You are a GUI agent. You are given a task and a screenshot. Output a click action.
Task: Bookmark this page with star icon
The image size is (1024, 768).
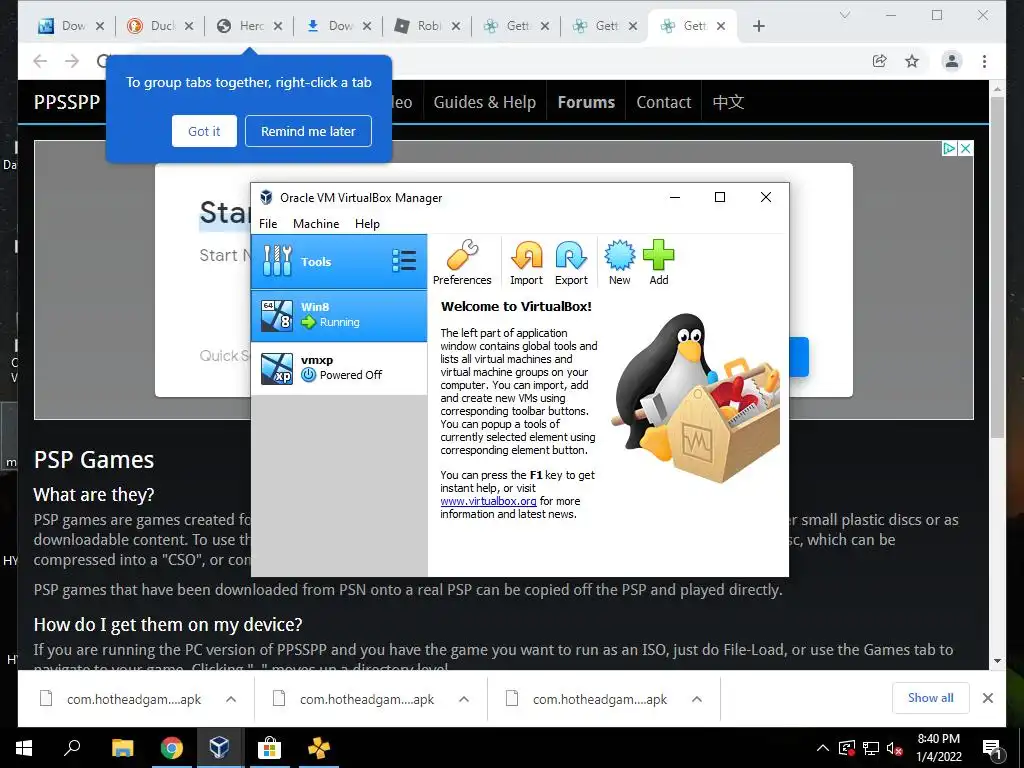[912, 61]
